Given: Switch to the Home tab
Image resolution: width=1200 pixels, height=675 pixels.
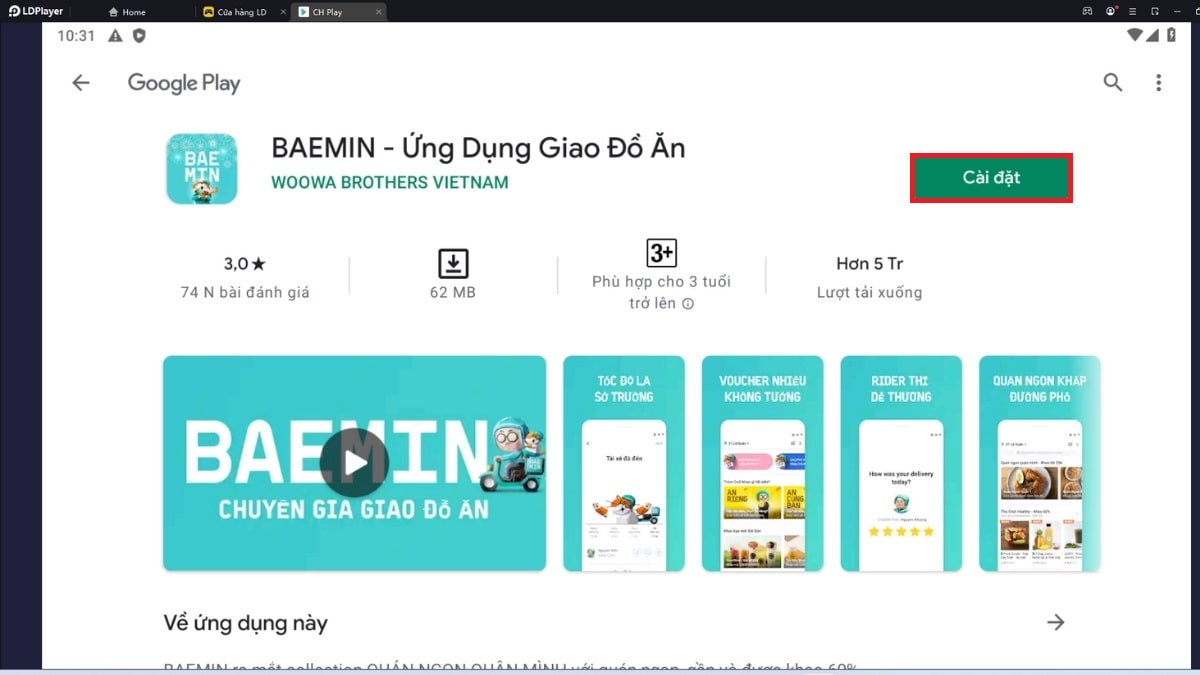Looking at the screenshot, I should tap(128, 11).
